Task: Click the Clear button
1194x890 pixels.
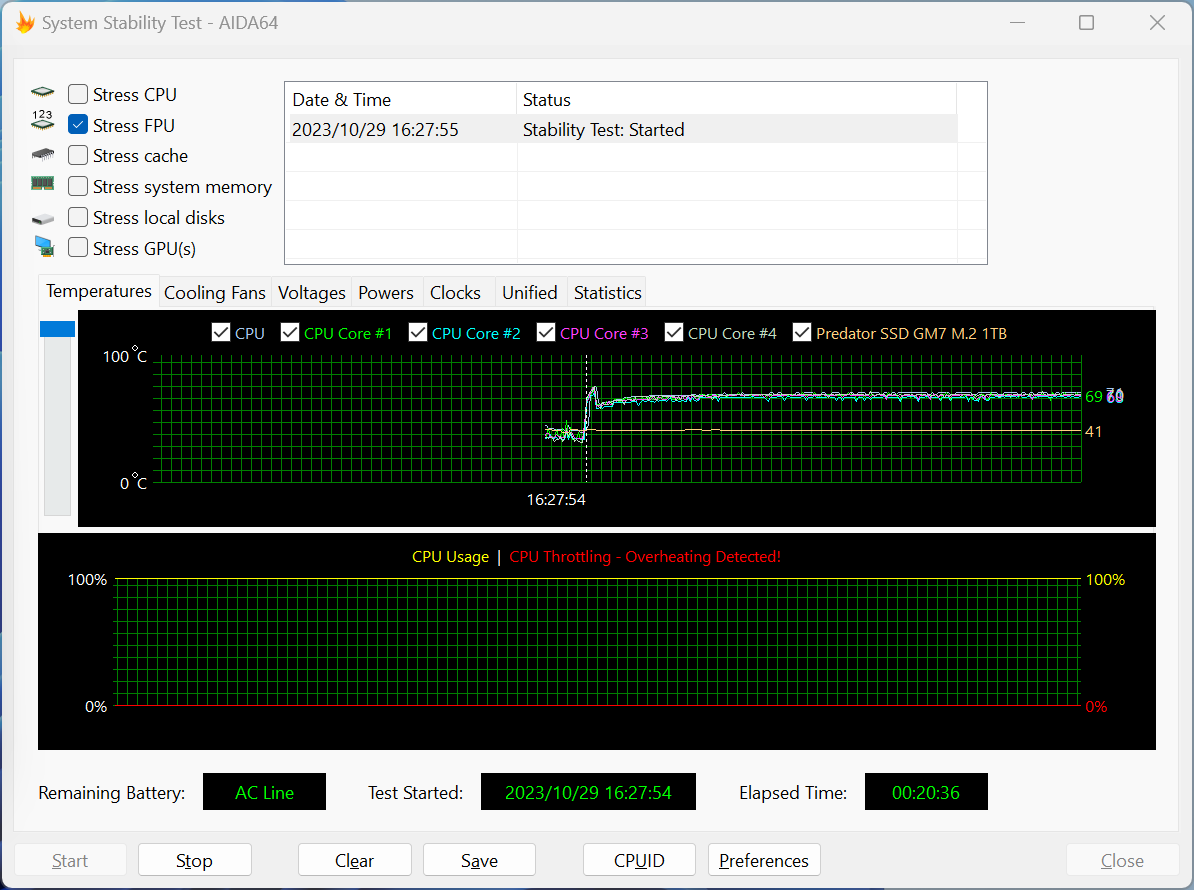Action: 354,860
